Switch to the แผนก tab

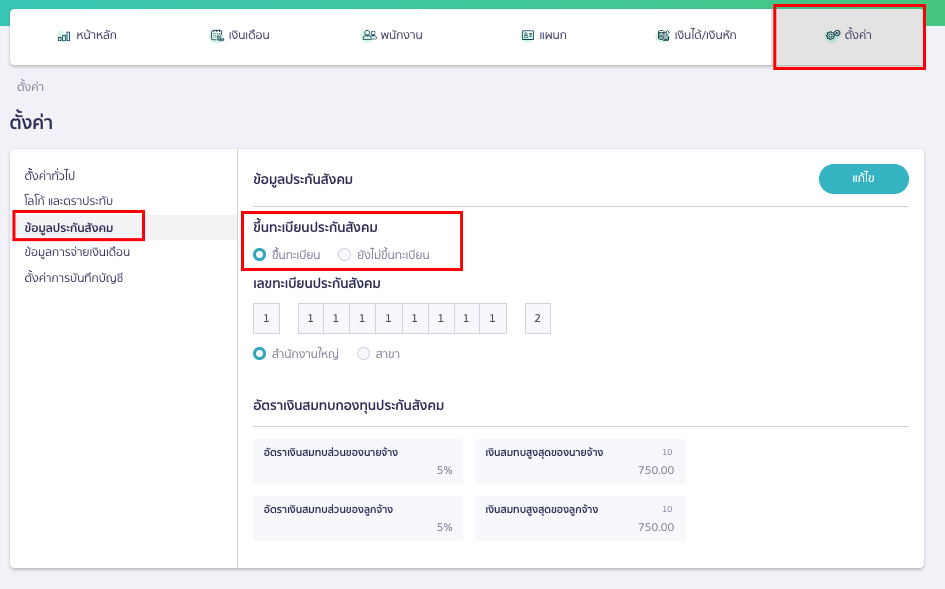pos(544,36)
